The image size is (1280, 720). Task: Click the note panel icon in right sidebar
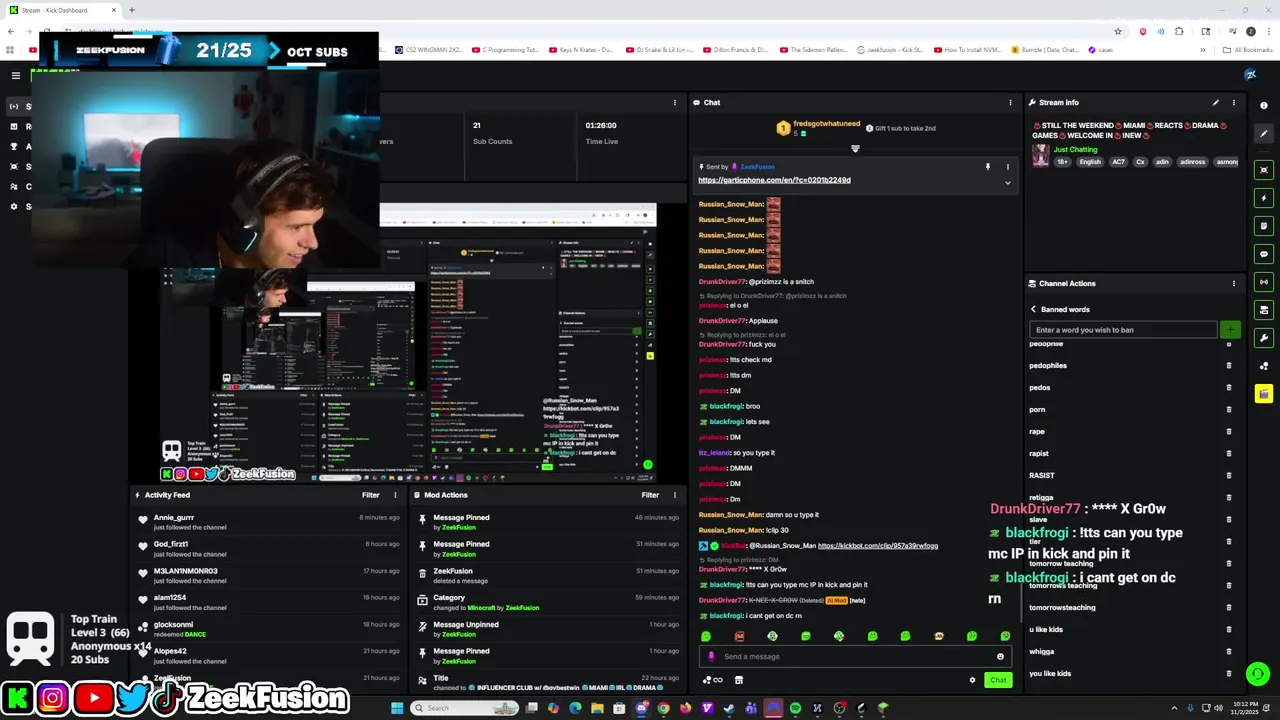pyautogui.click(x=1264, y=226)
